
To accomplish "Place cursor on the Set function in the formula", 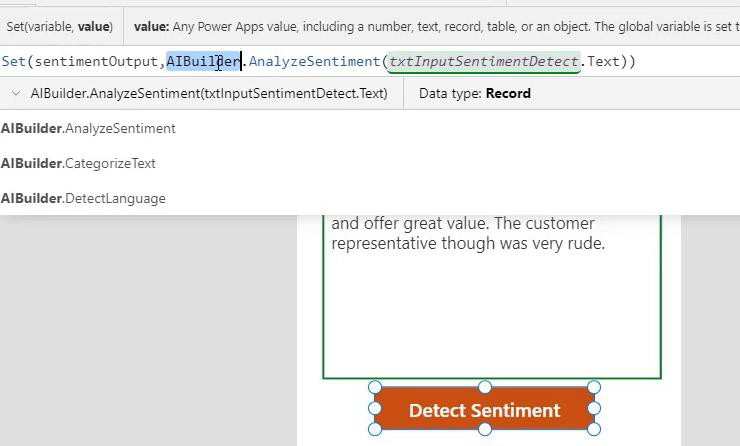I will (13, 61).
